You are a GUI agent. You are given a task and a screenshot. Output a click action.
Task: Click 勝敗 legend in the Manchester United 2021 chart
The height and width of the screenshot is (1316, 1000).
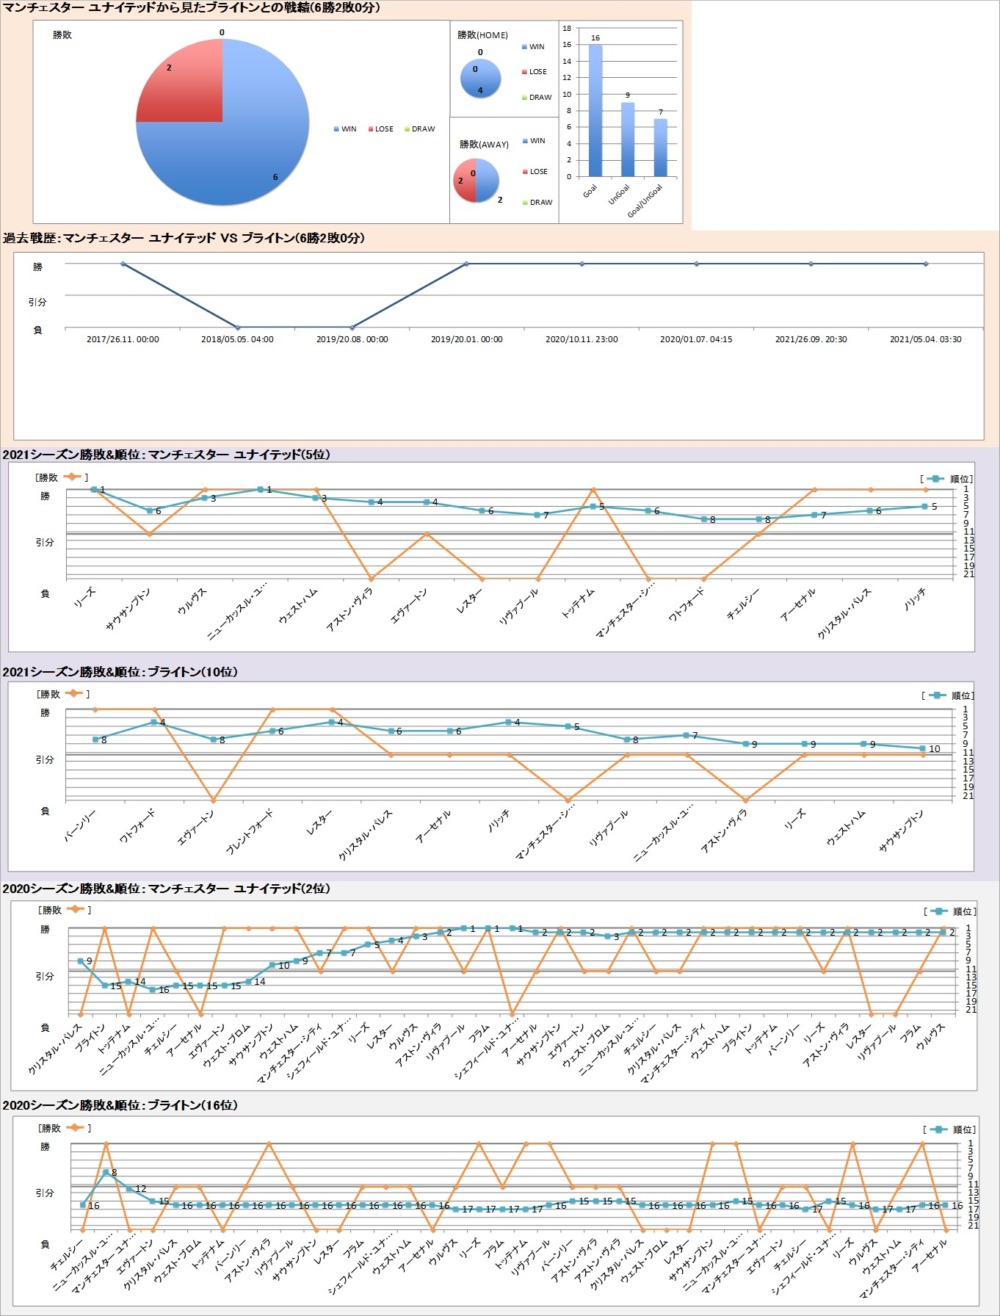pos(62,478)
